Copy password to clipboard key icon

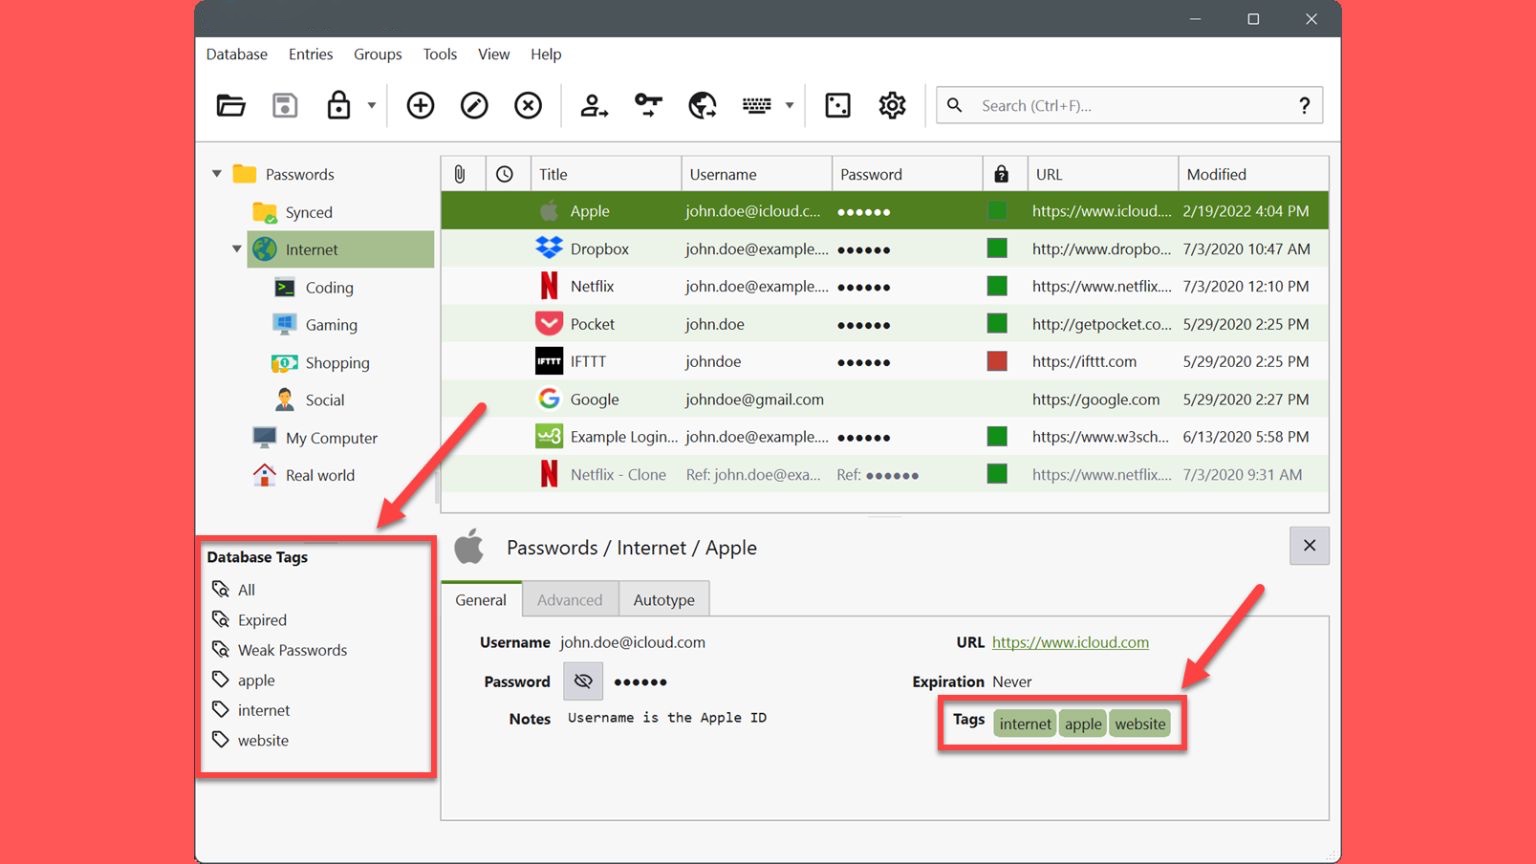[648, 105]
